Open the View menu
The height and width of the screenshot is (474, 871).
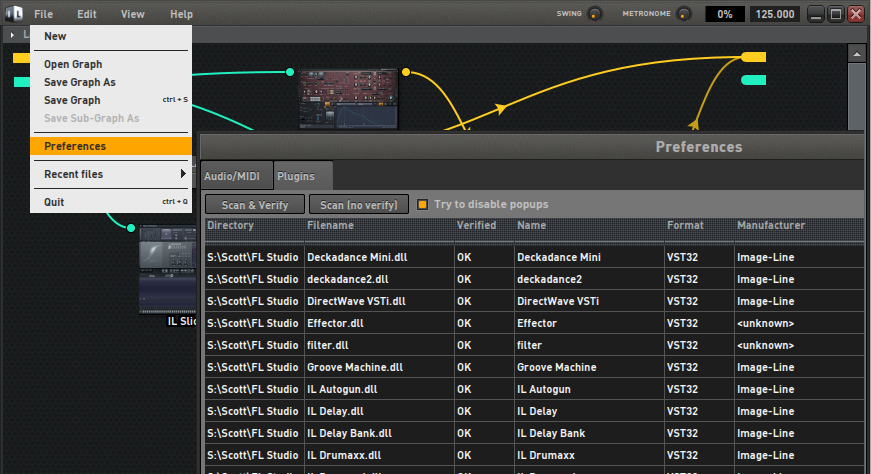(133, 14)
